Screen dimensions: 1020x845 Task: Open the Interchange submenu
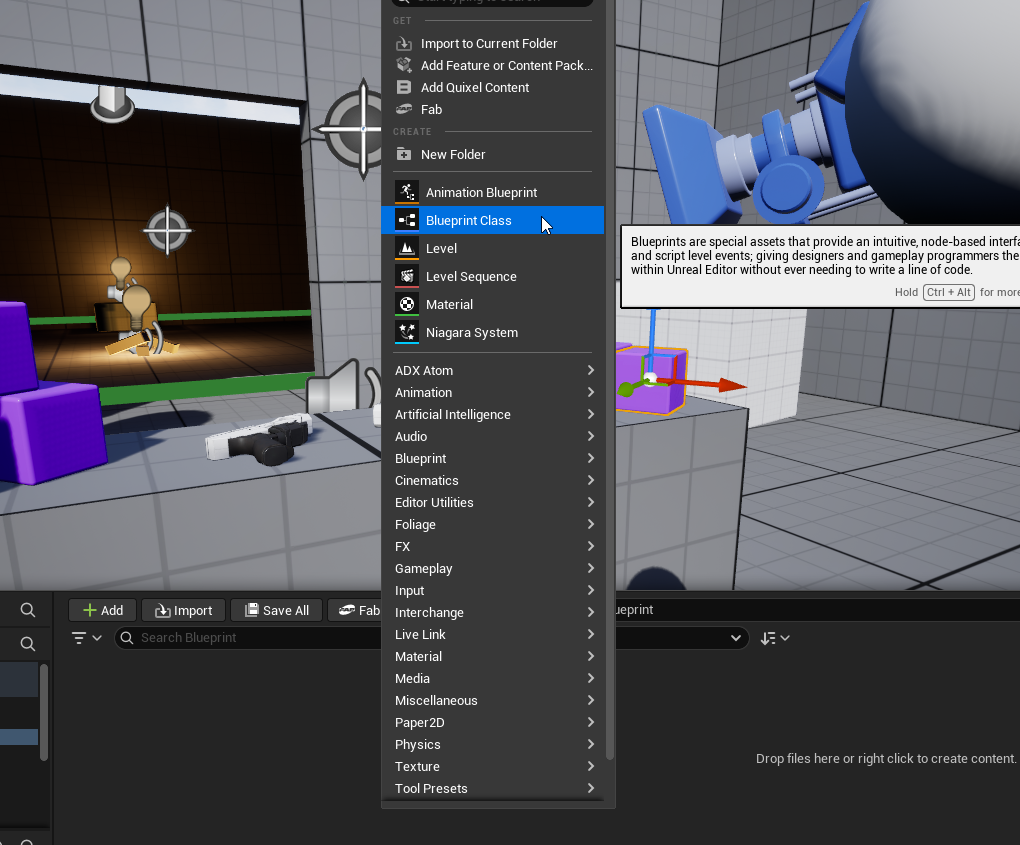(x=494, y=613)
